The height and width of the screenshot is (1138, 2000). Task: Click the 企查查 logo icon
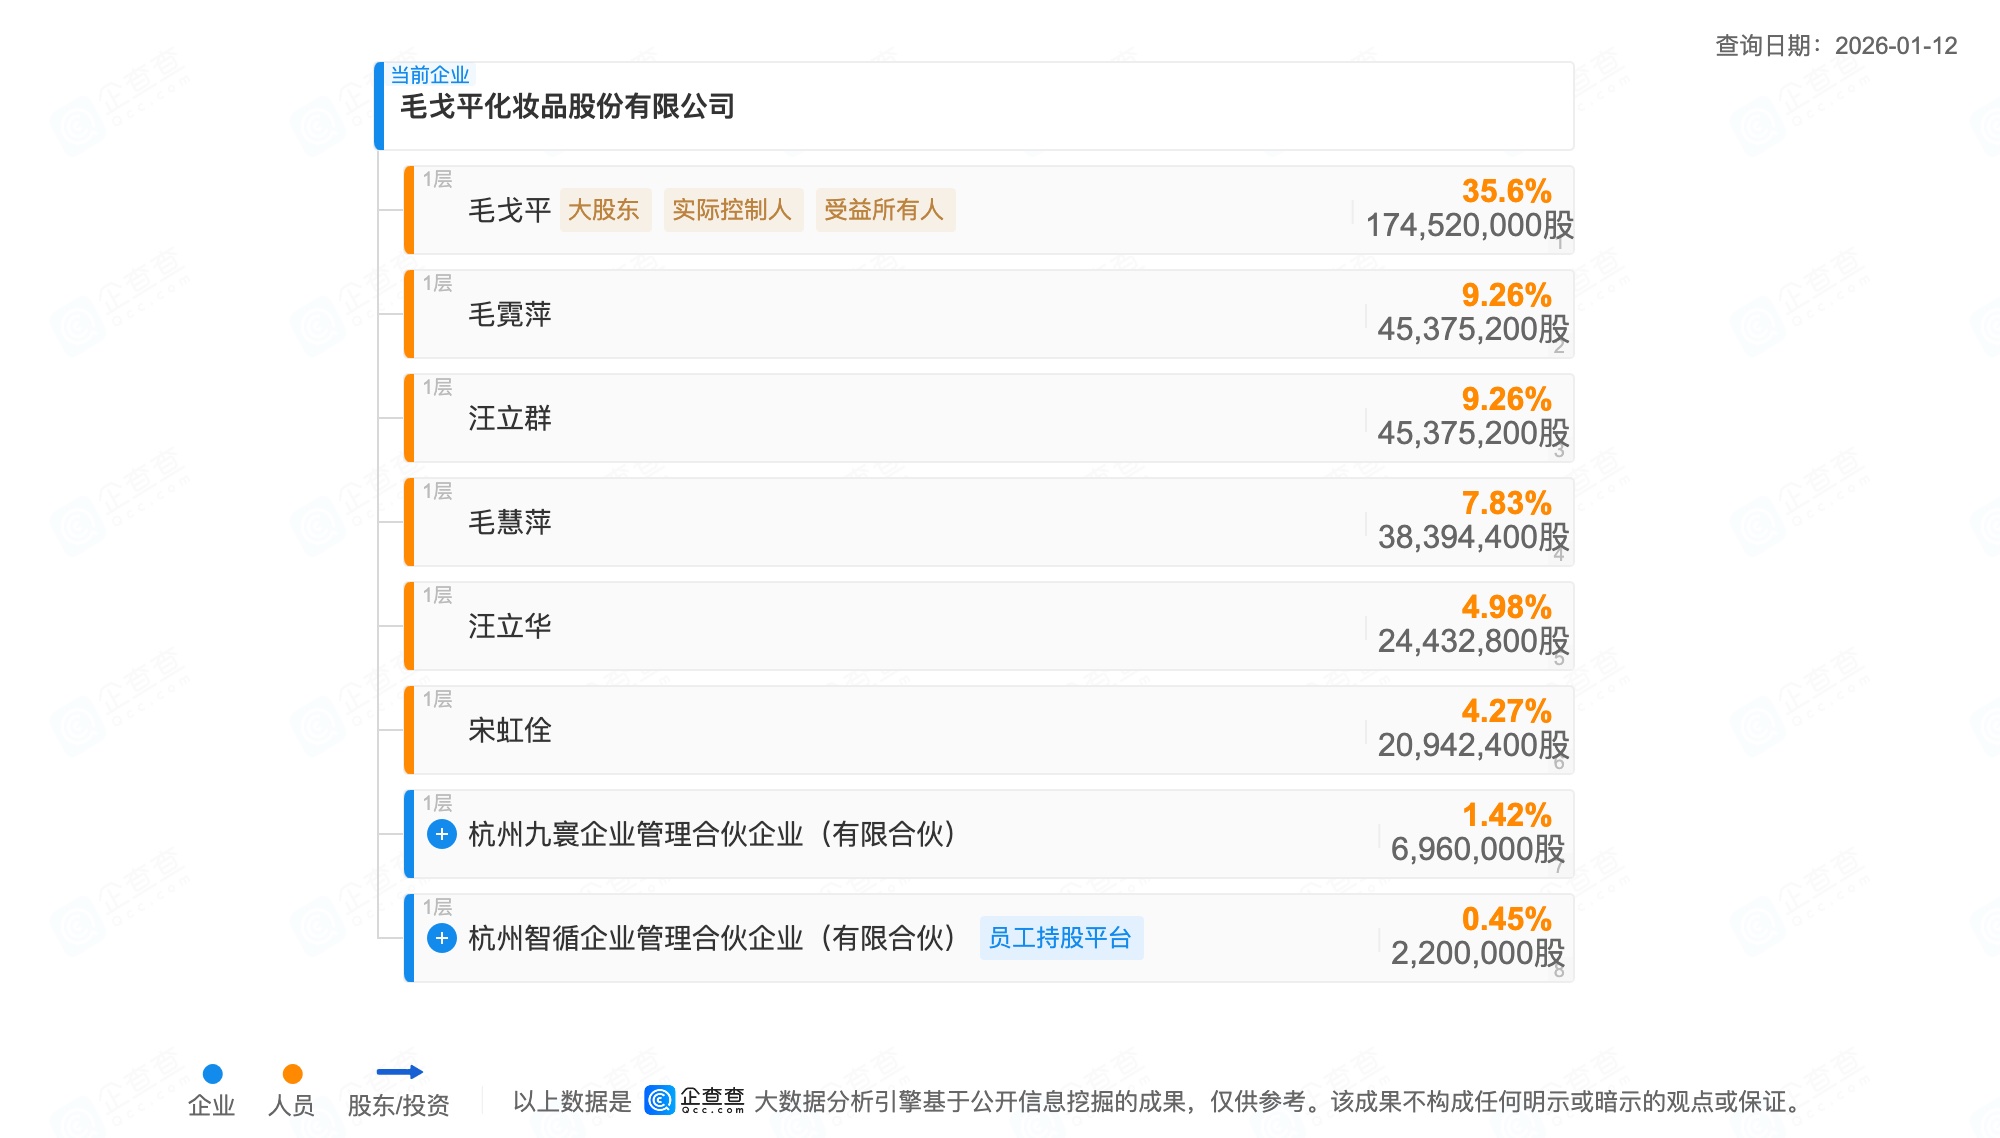(660, 1100)
